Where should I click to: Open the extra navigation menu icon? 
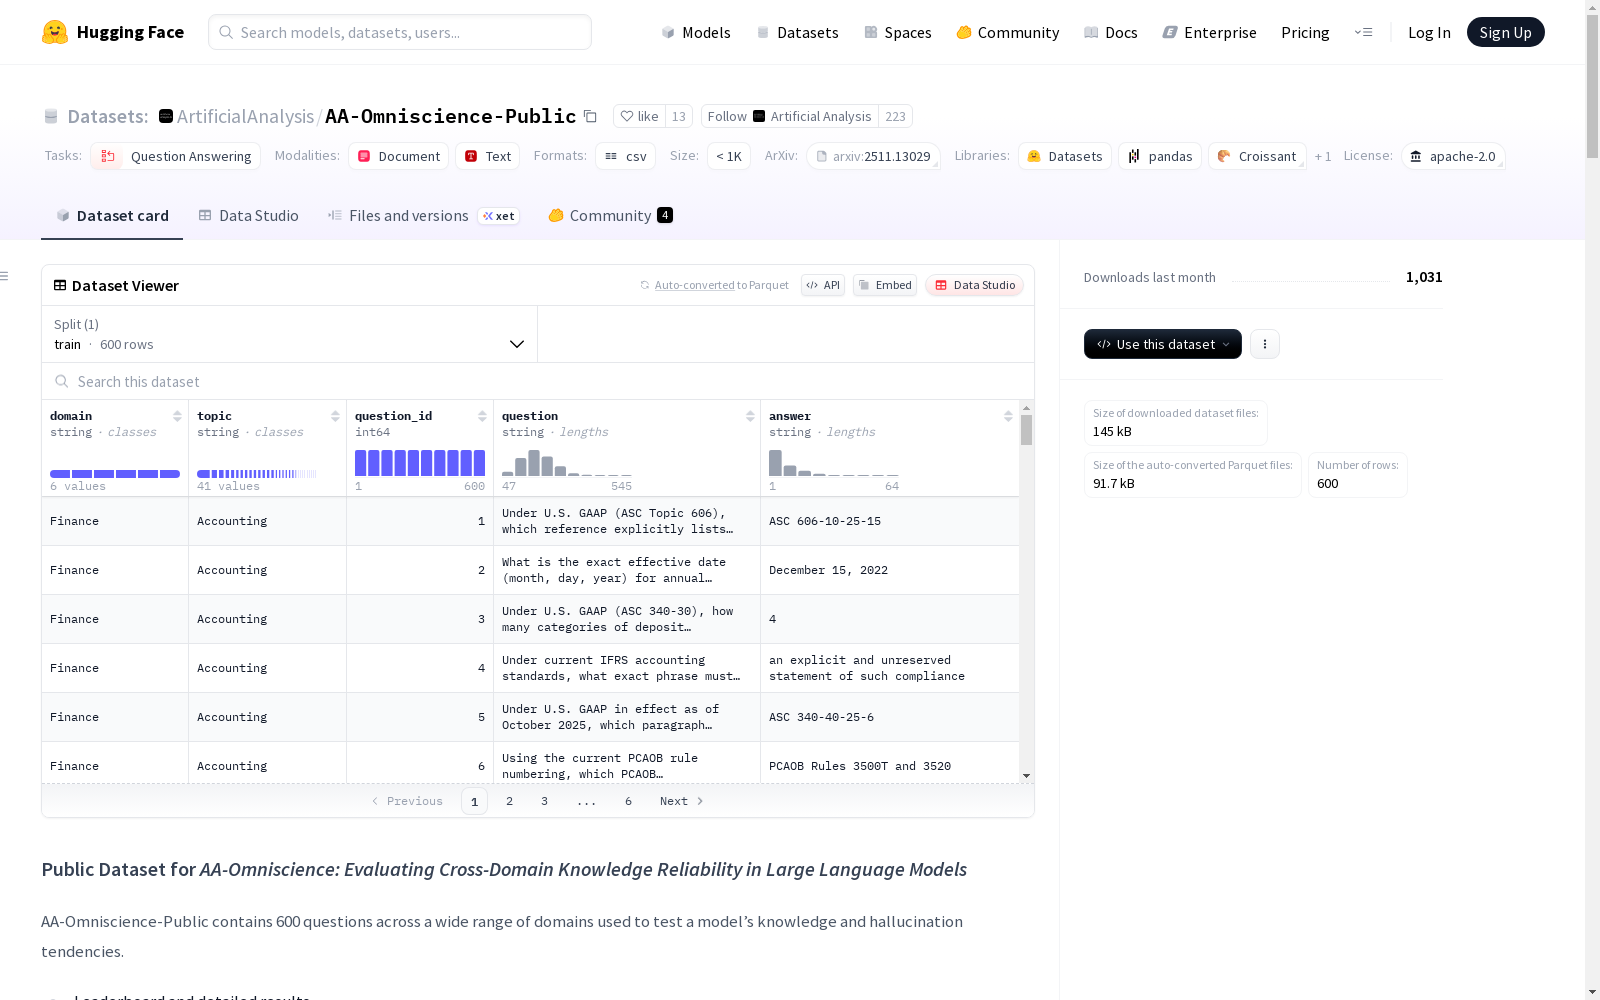click(1363, 32)
